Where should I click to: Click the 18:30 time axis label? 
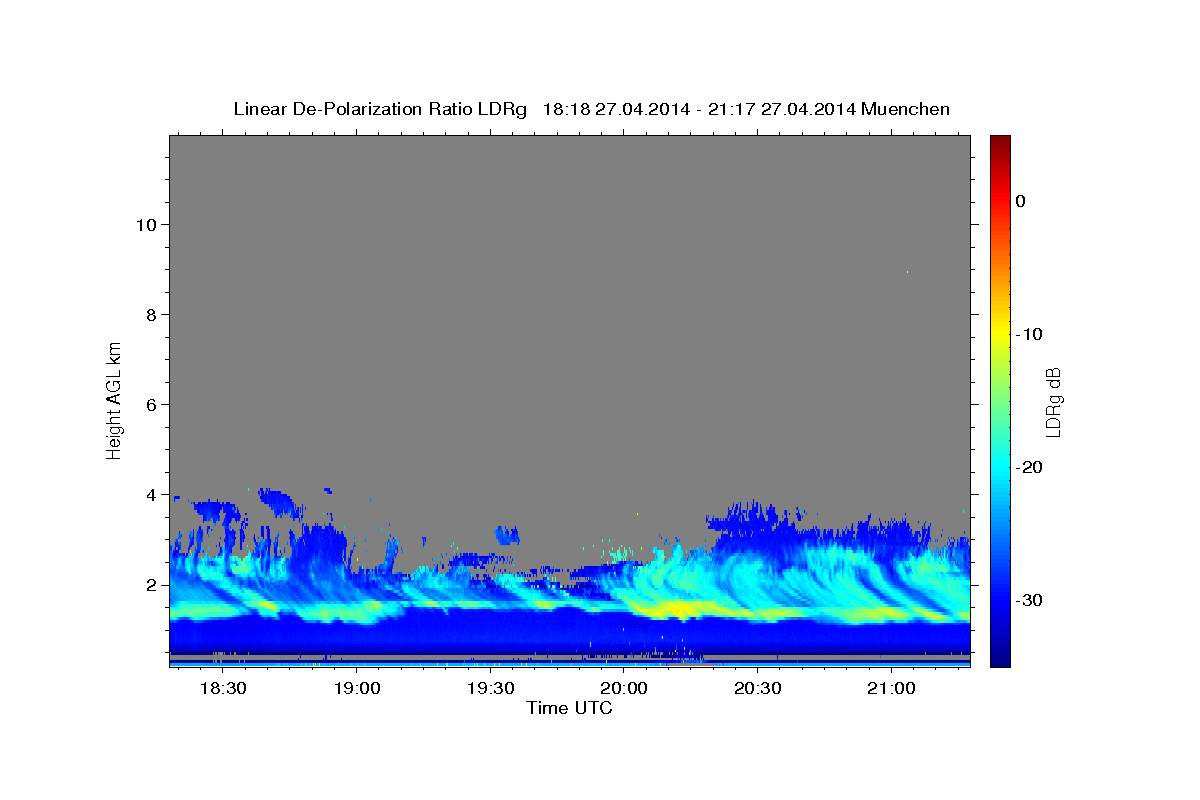click(x=223, y=689)
